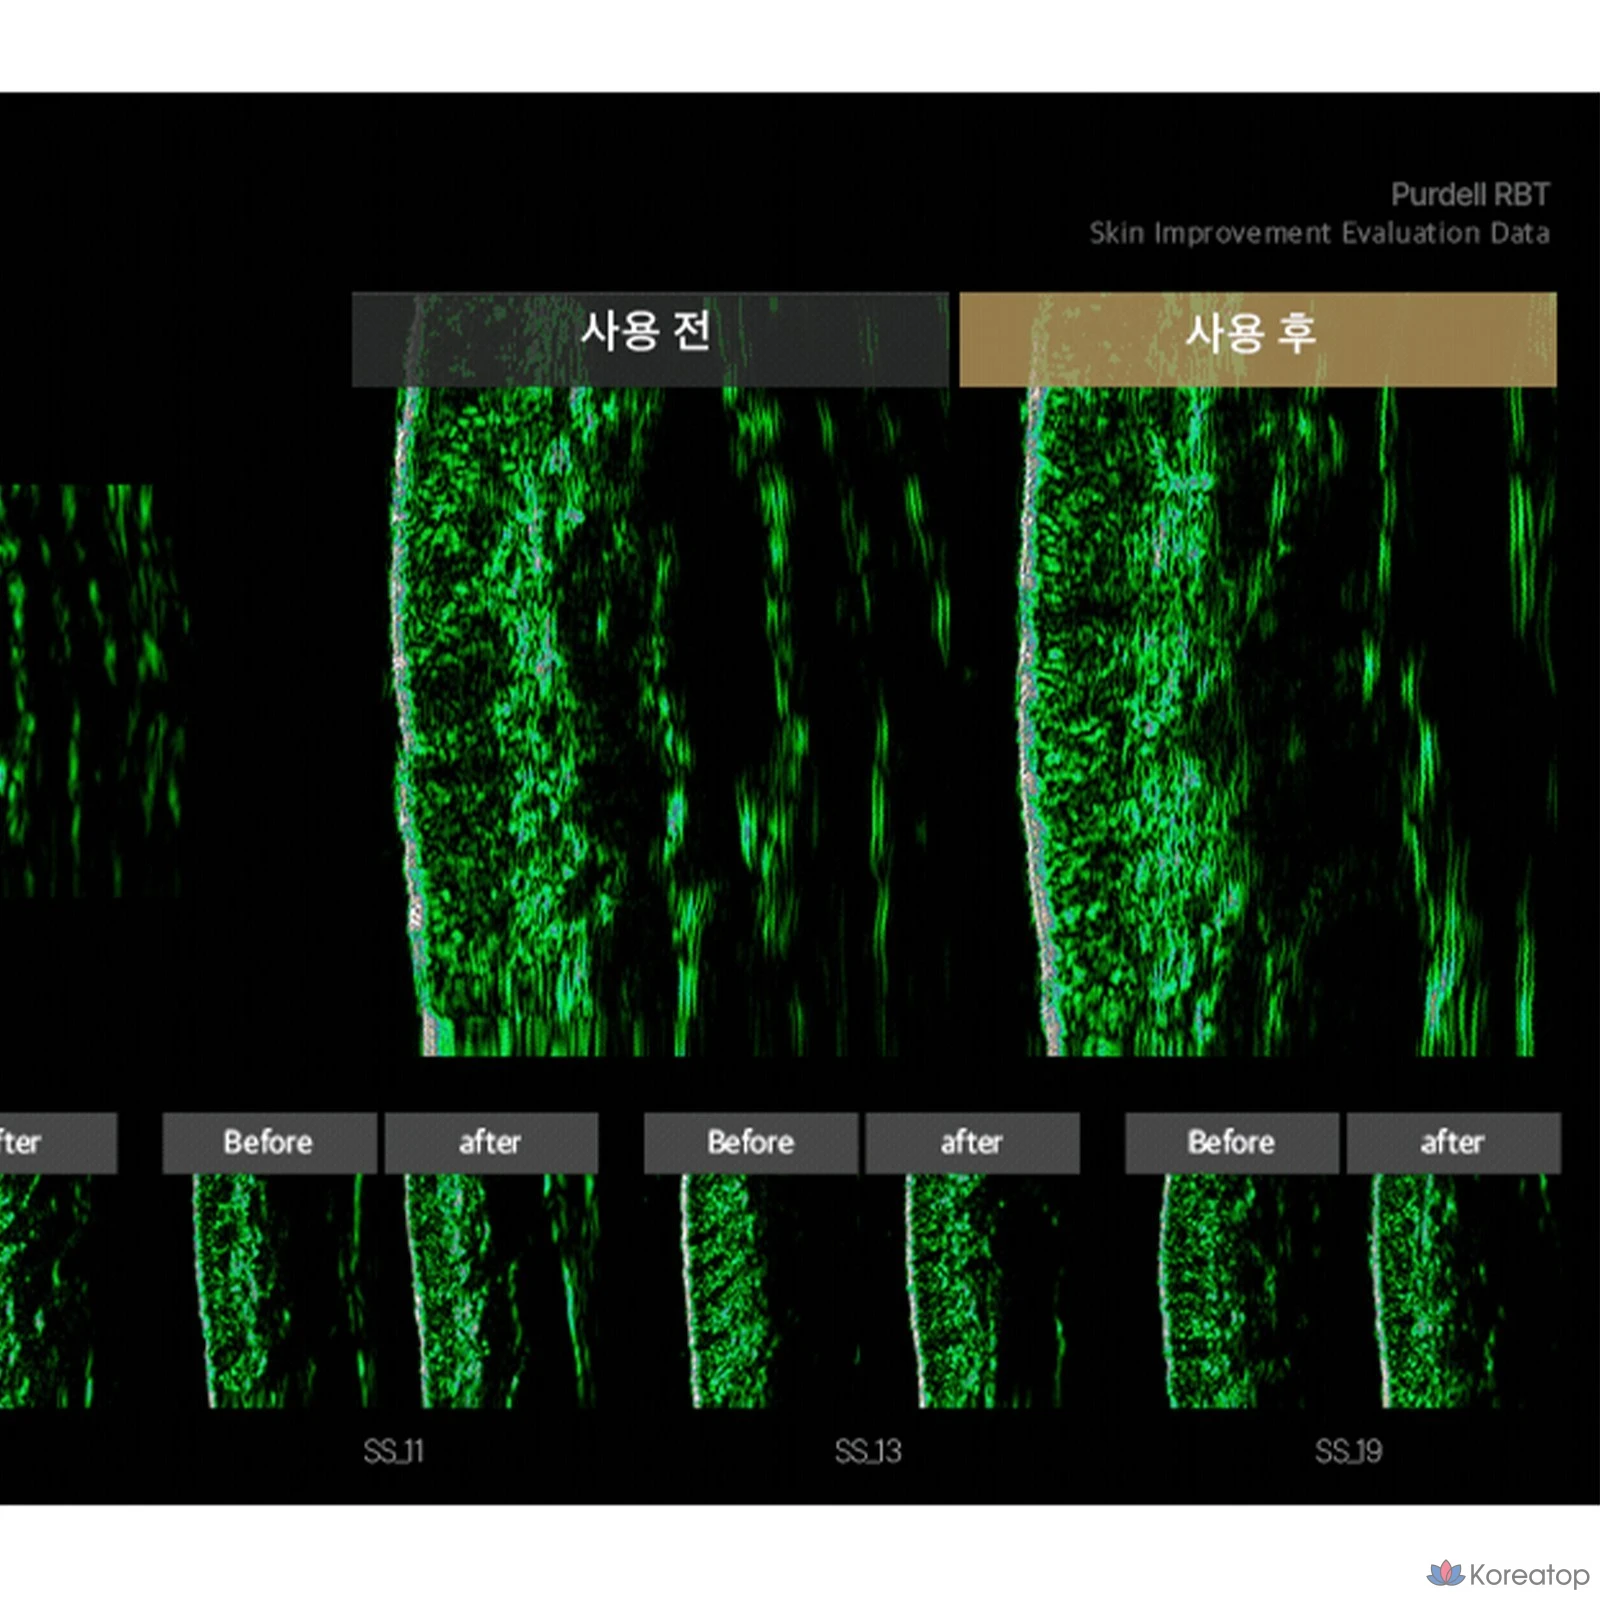1600x1600 pixels.
Task: Select the 사용 전 header tab
Action: click(650, 339)
